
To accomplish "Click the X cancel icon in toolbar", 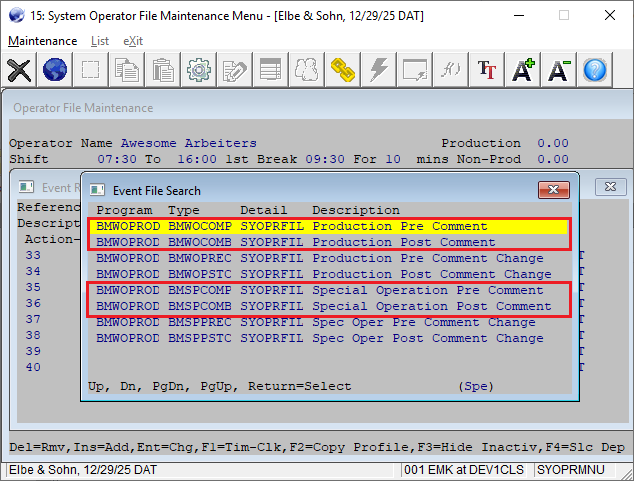I will tap(19, 70).
